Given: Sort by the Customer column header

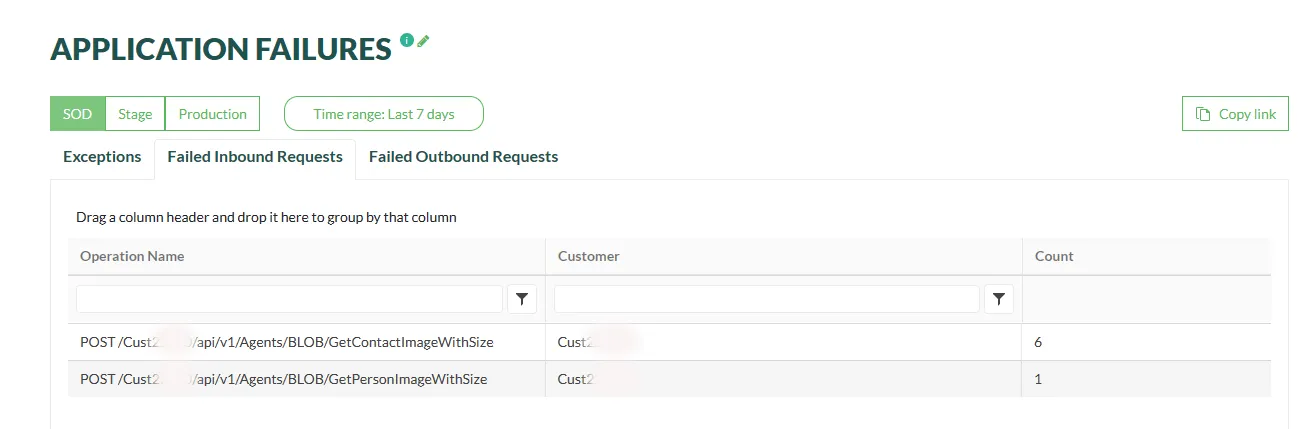Looking at the screenshot, I should pos(589,256).
